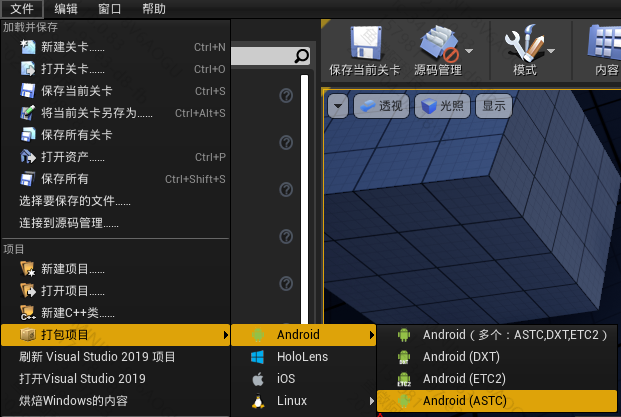Open the 帮助 menu
The image size is (621, 417).
154,9
